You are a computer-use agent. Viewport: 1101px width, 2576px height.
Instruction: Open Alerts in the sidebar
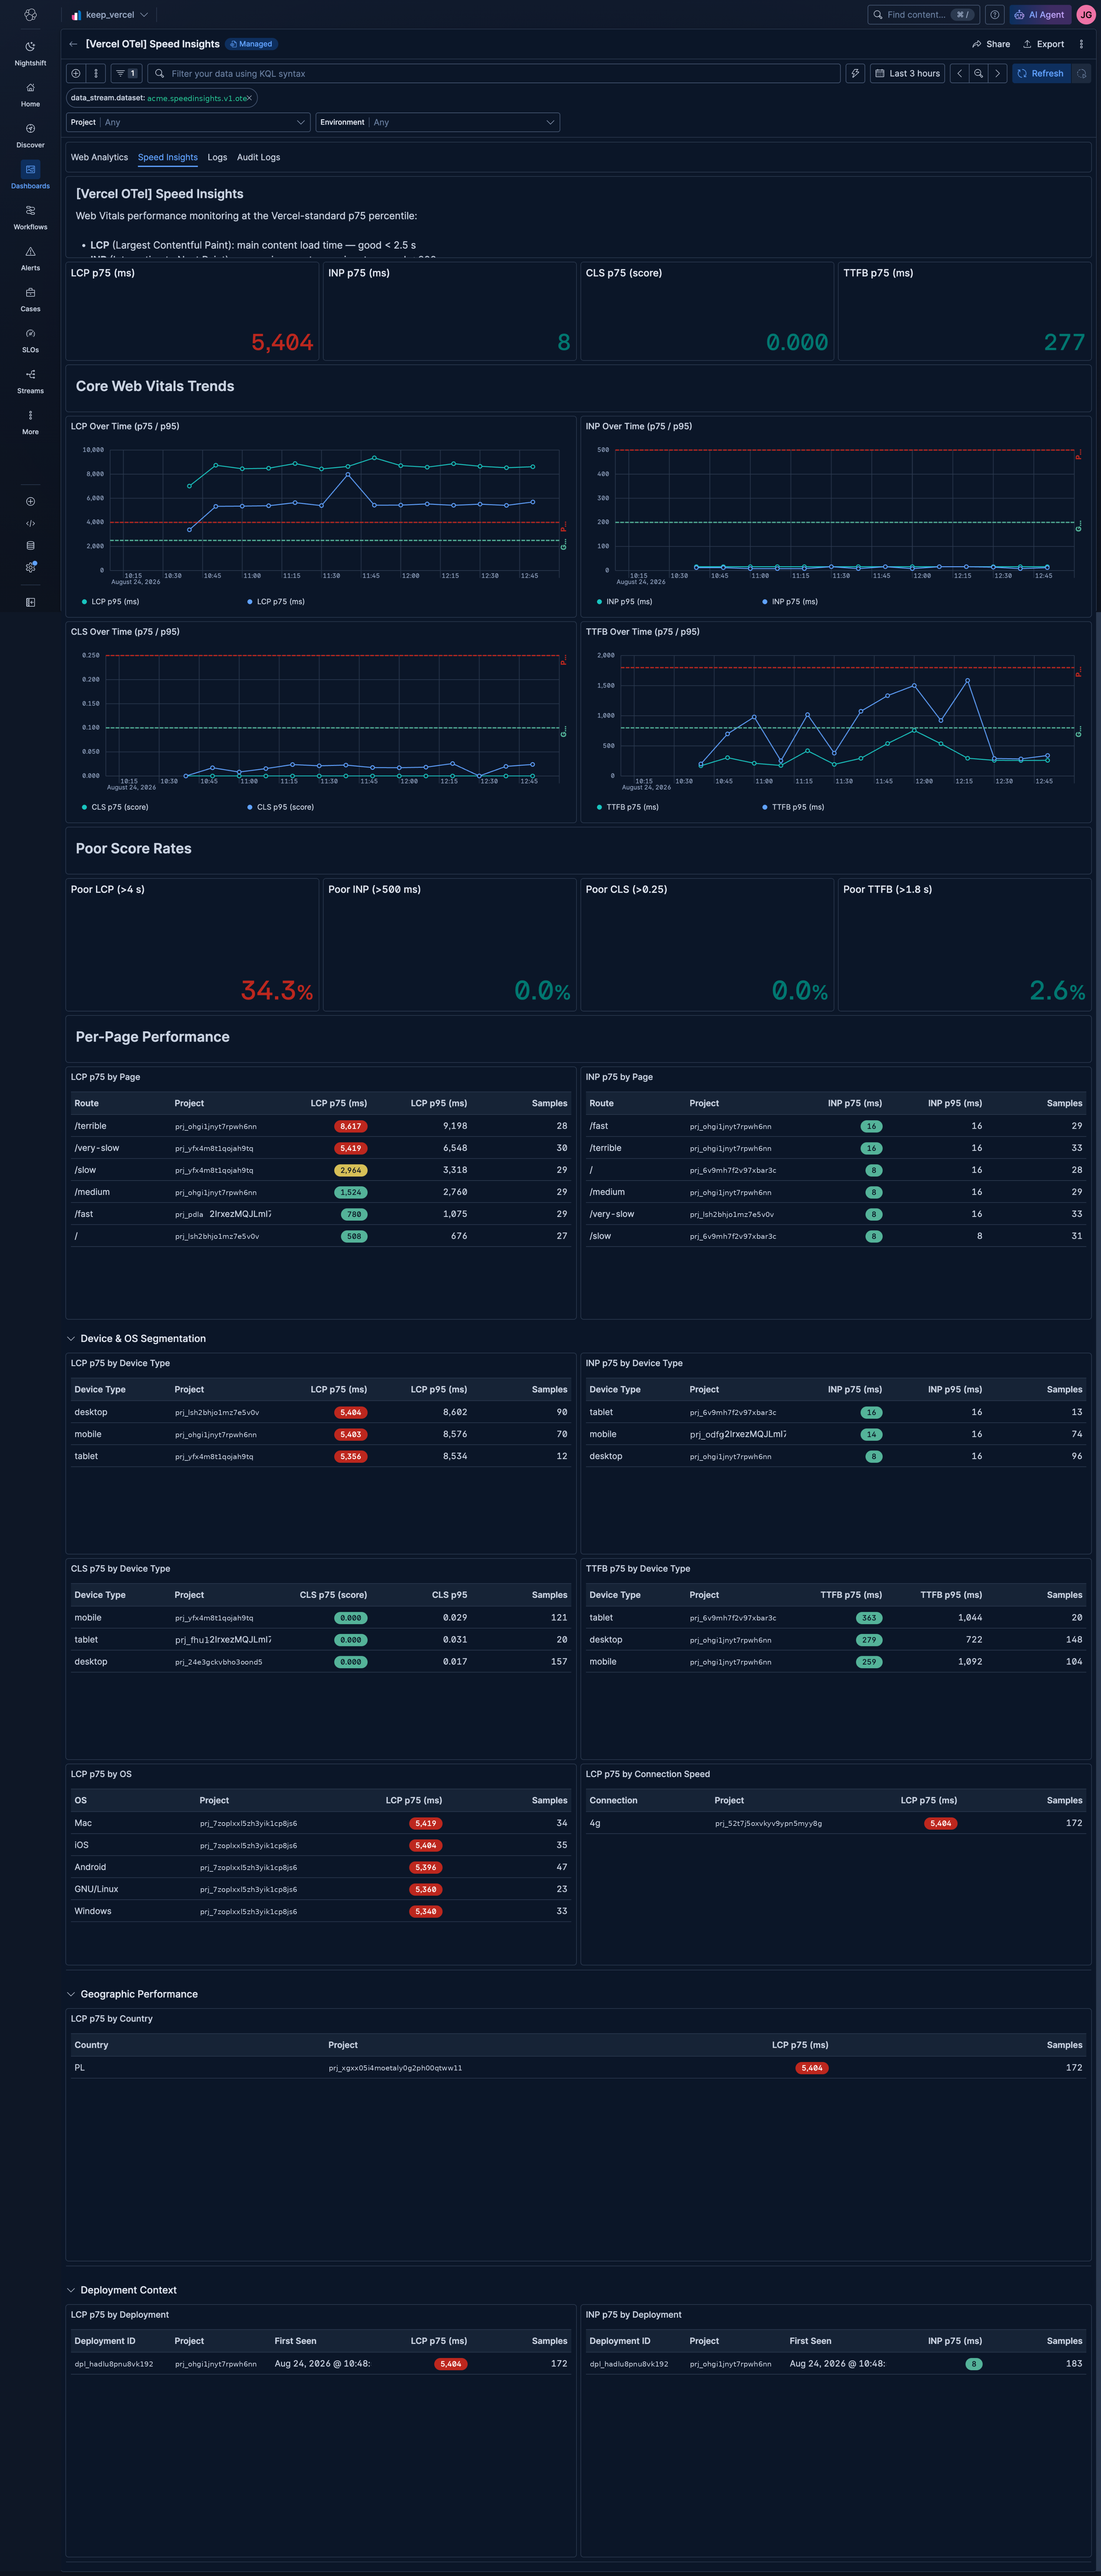(x=30, y=258)
